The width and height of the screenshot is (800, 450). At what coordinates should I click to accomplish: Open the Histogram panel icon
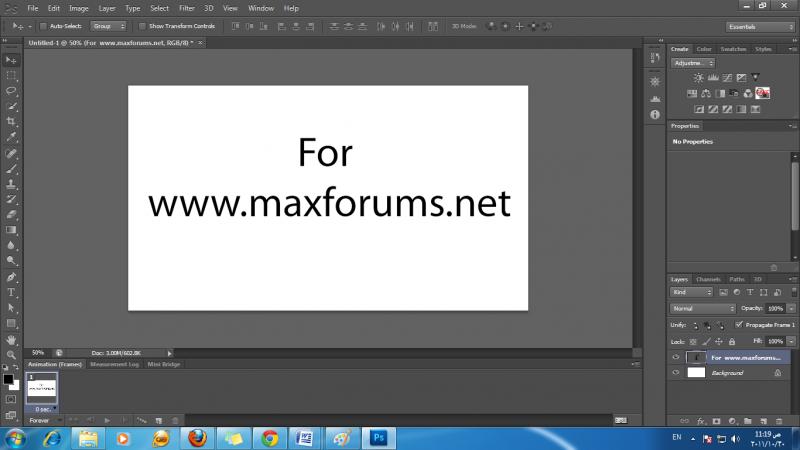pos(655,98)
